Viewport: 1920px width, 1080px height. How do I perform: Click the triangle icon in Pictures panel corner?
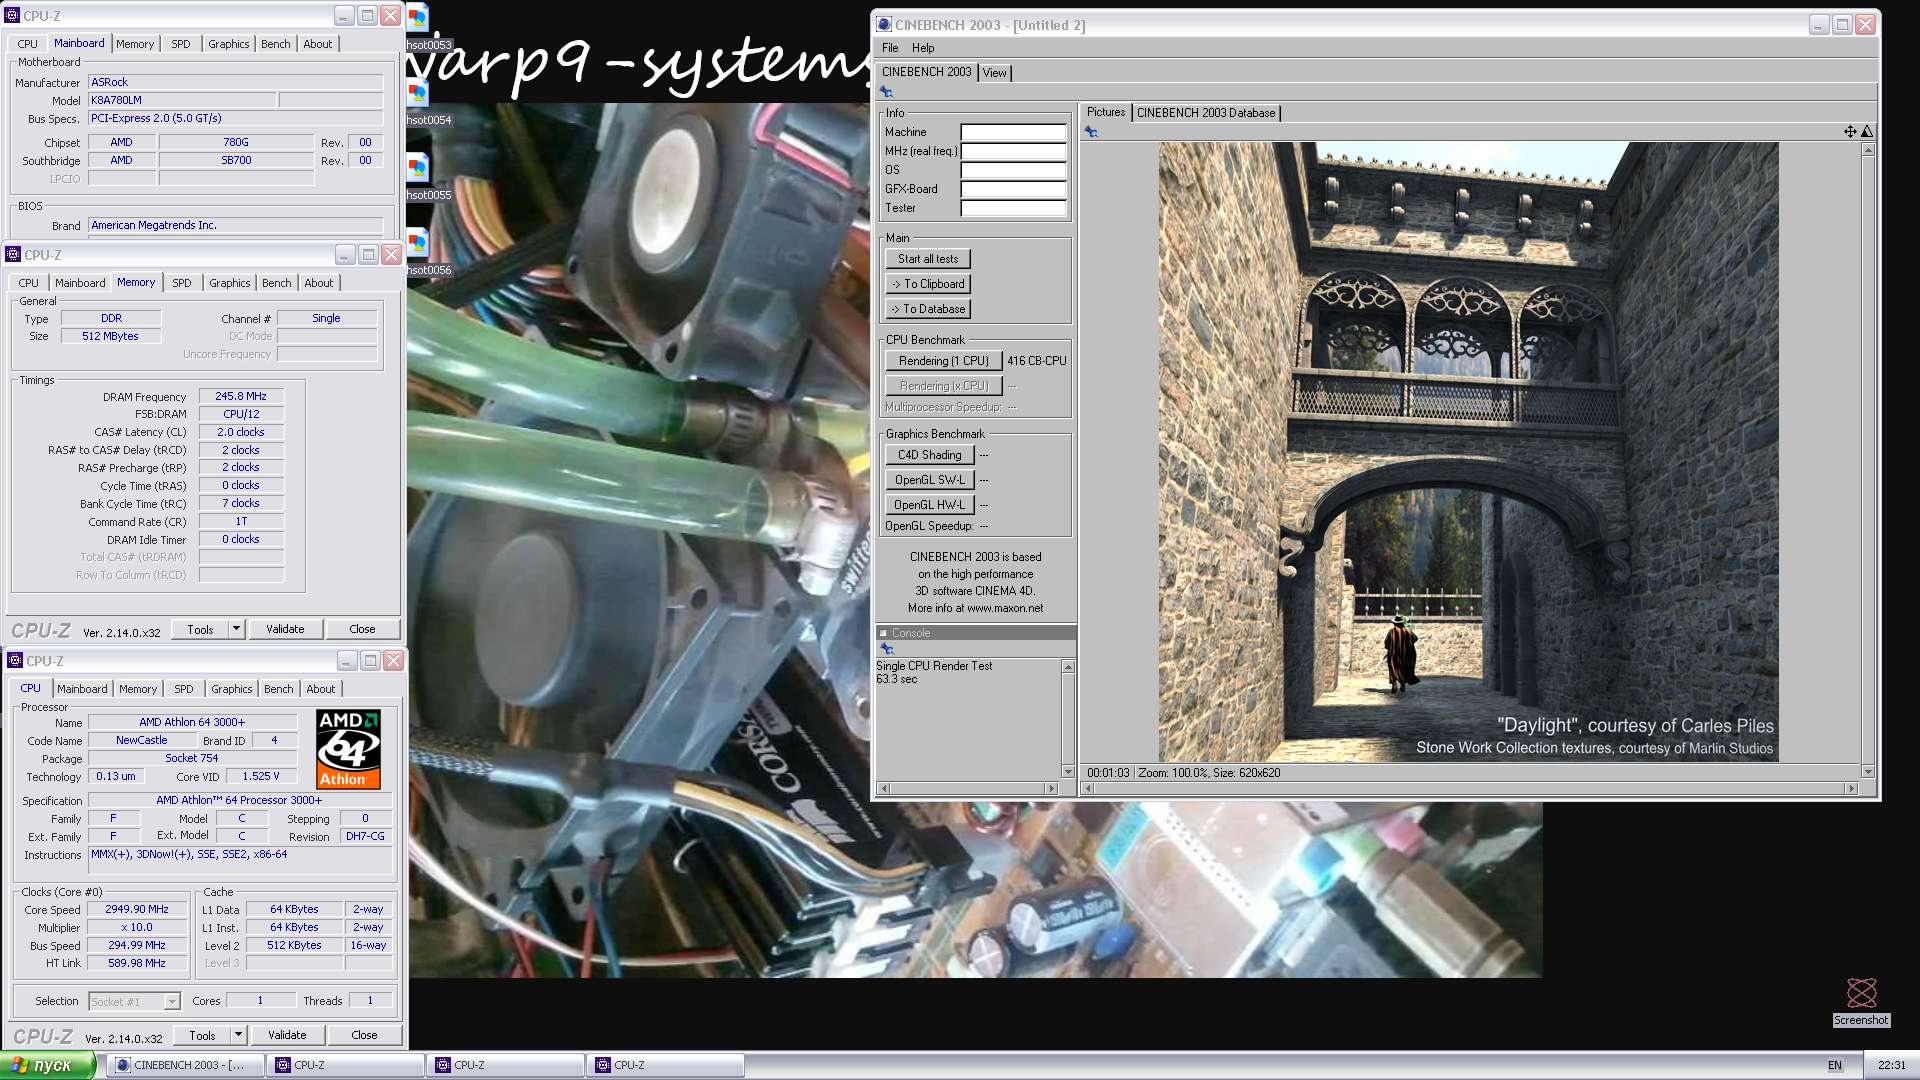pos(1867,132)
